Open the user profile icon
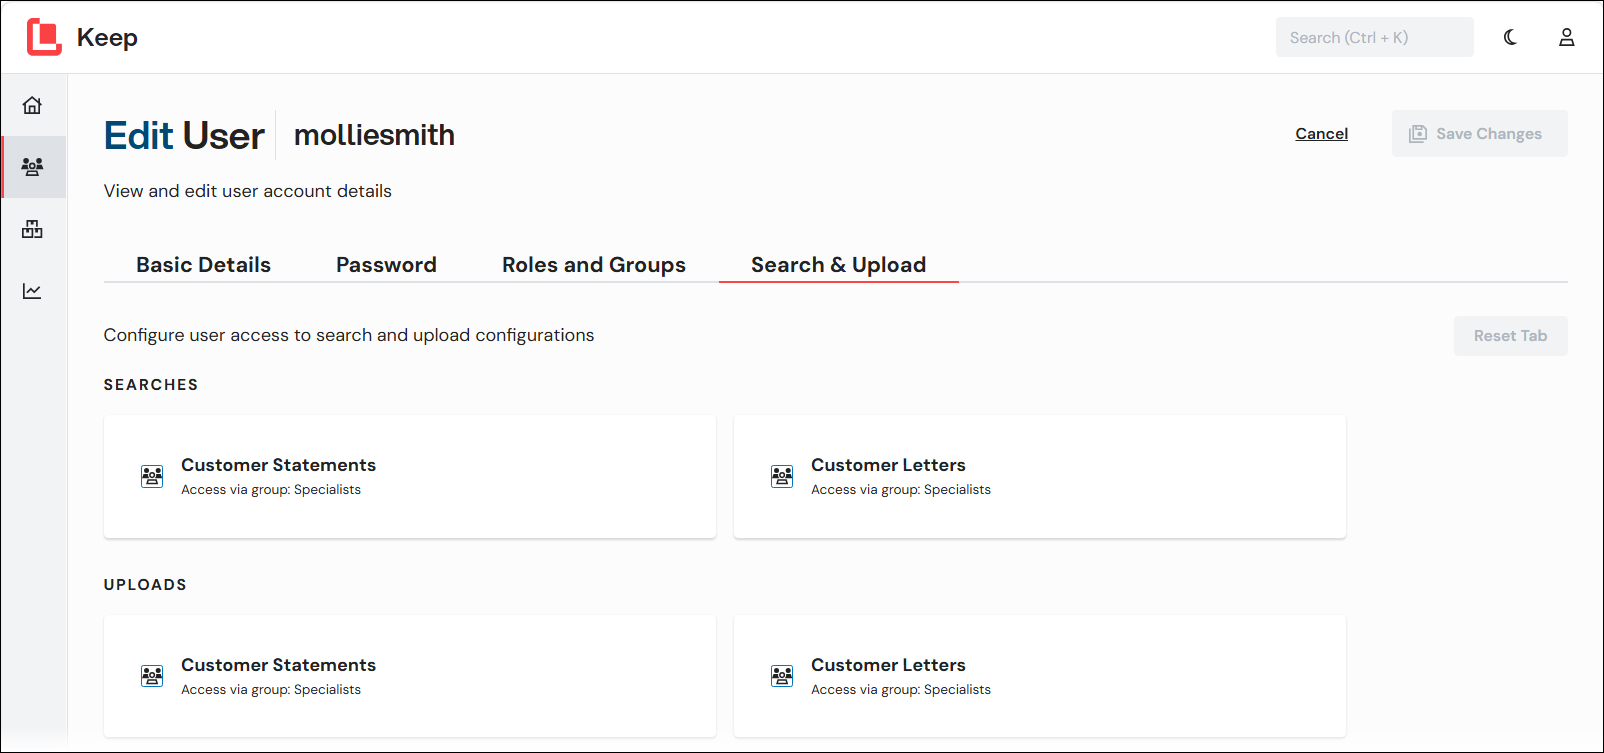The height and width of the screenshot is (753, 1604). [x=1566, y=37]
